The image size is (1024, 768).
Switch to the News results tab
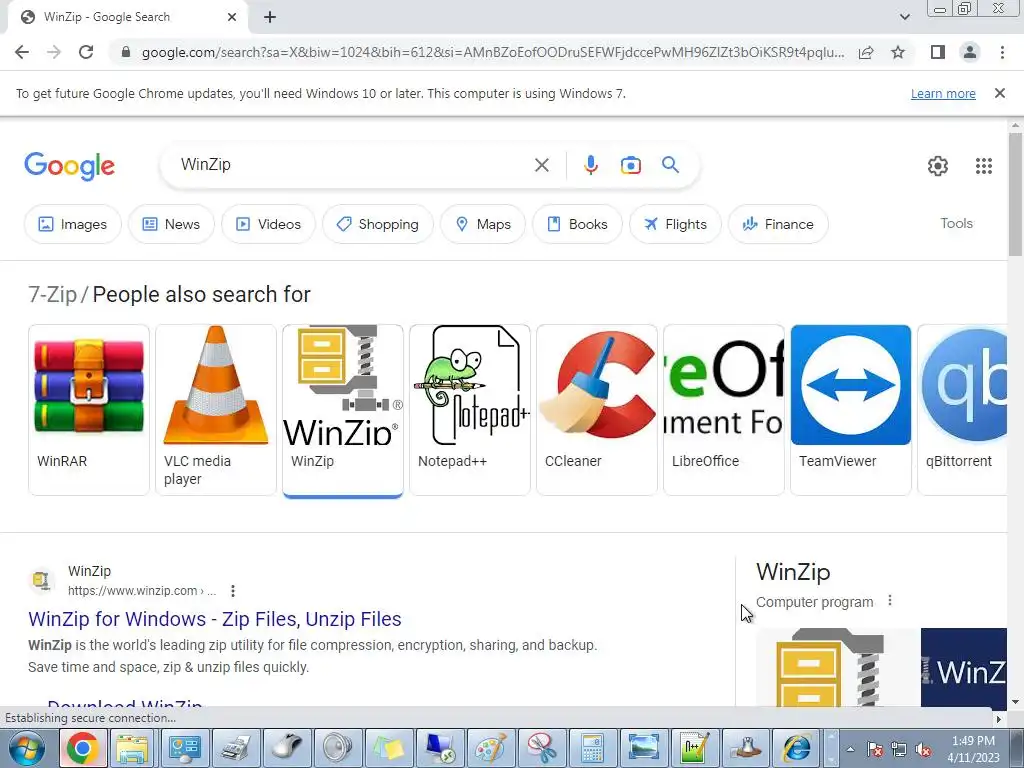[171, 224]
